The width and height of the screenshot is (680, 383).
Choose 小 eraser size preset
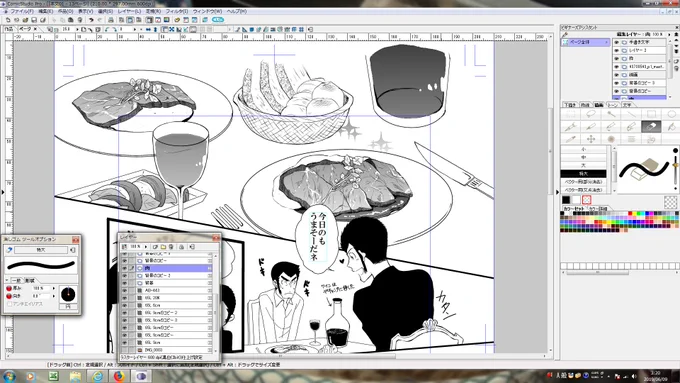coord(583,149)
